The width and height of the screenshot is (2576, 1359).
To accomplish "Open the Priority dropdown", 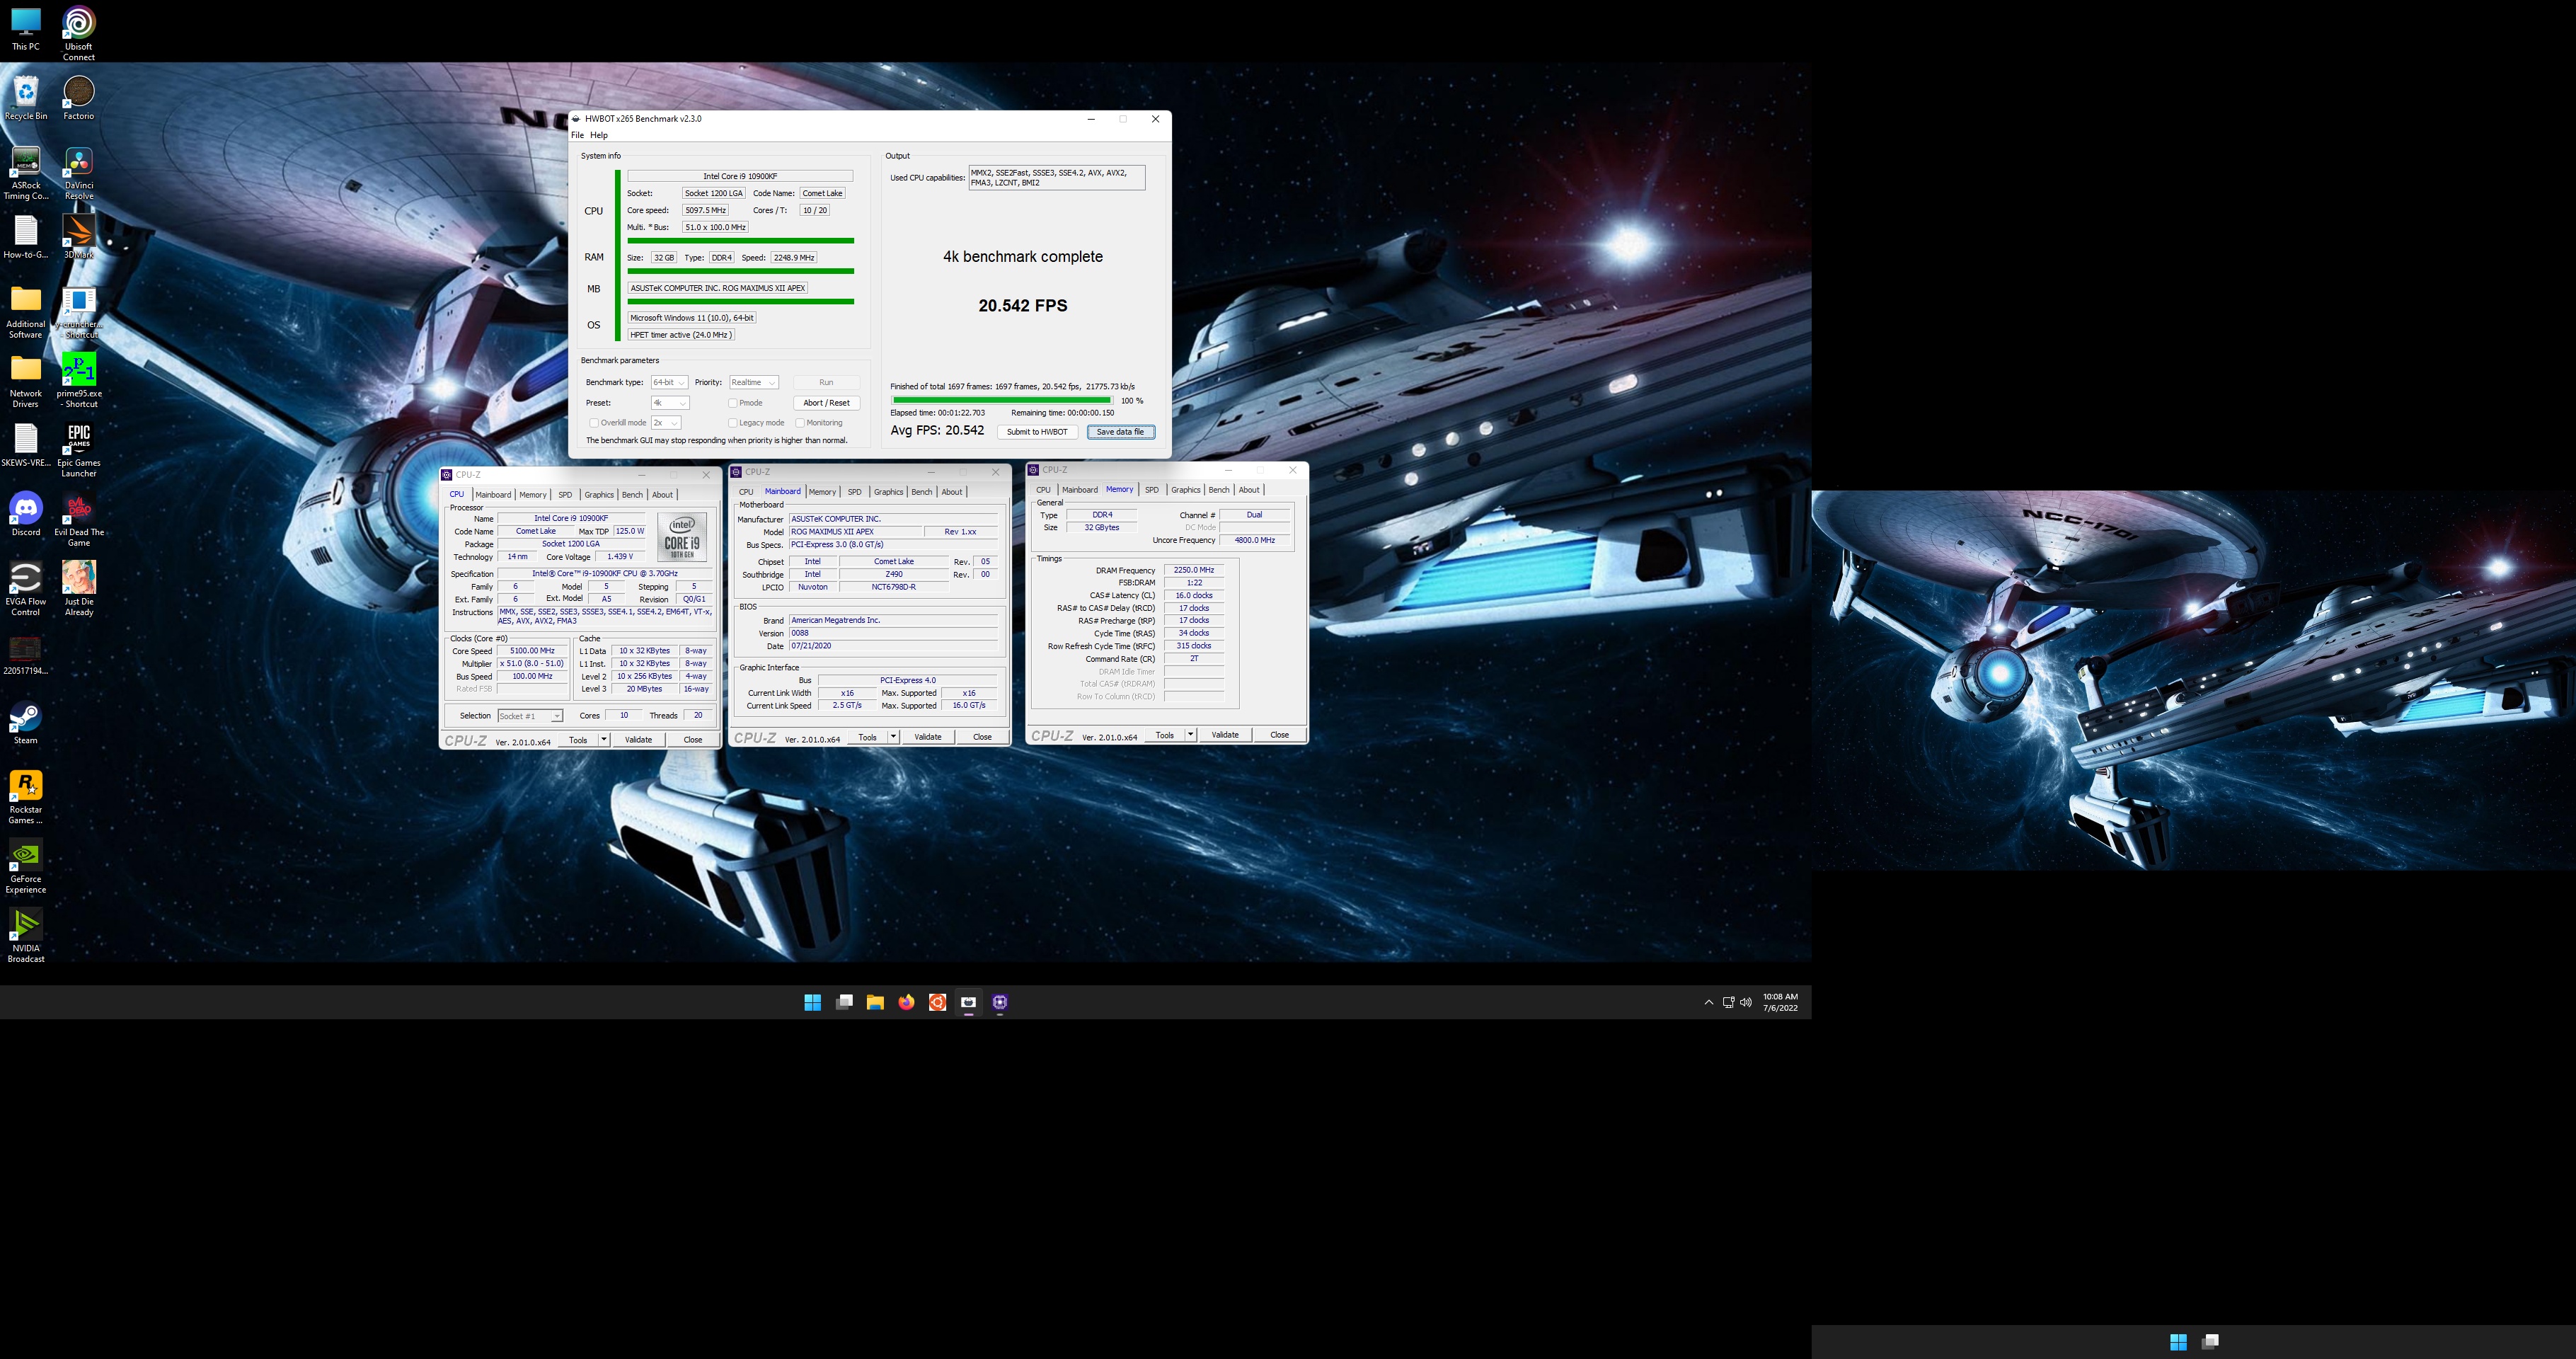I will click(753, 382).
